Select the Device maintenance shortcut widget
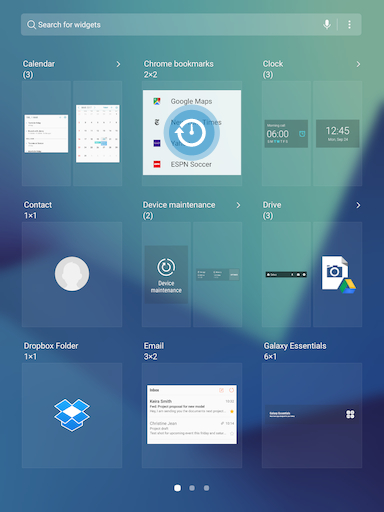384x512 pixels. coord(166,275)
